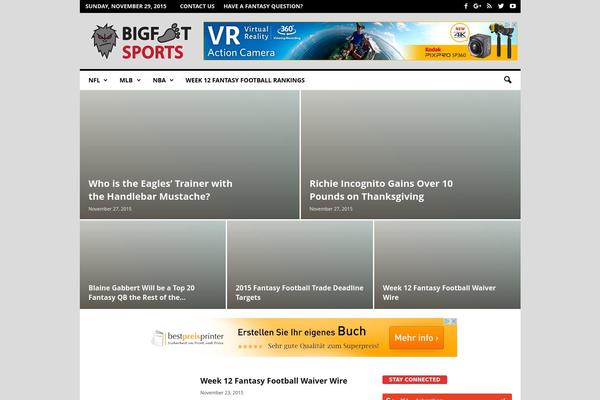Click the Bigfoot Sports logo
This screenshot has height=400, width=600.
pyautogui.click(x=141, y=41)
